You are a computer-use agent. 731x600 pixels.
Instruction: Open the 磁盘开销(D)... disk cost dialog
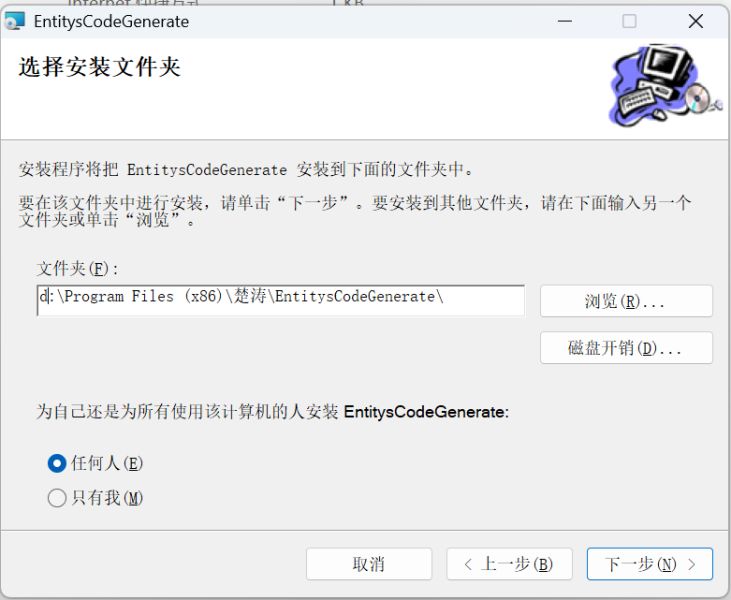(626, 348)
